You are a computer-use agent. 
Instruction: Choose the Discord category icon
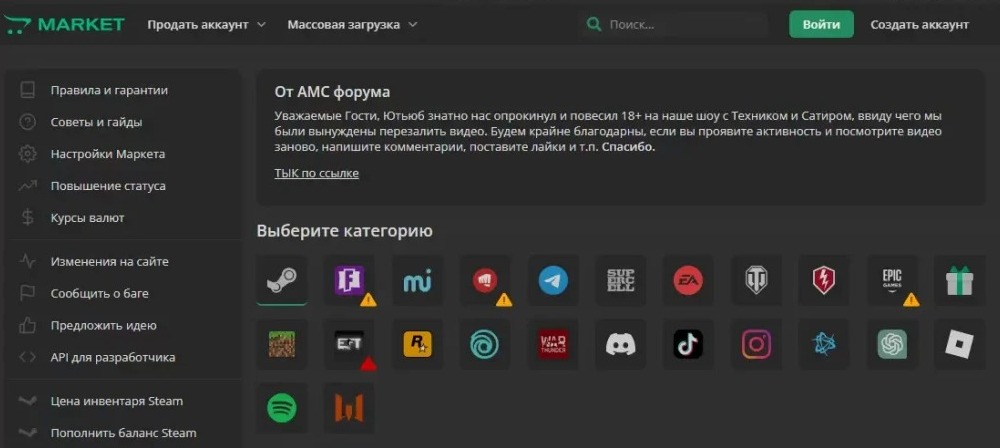pyautogui.click(x=621, y=345)
